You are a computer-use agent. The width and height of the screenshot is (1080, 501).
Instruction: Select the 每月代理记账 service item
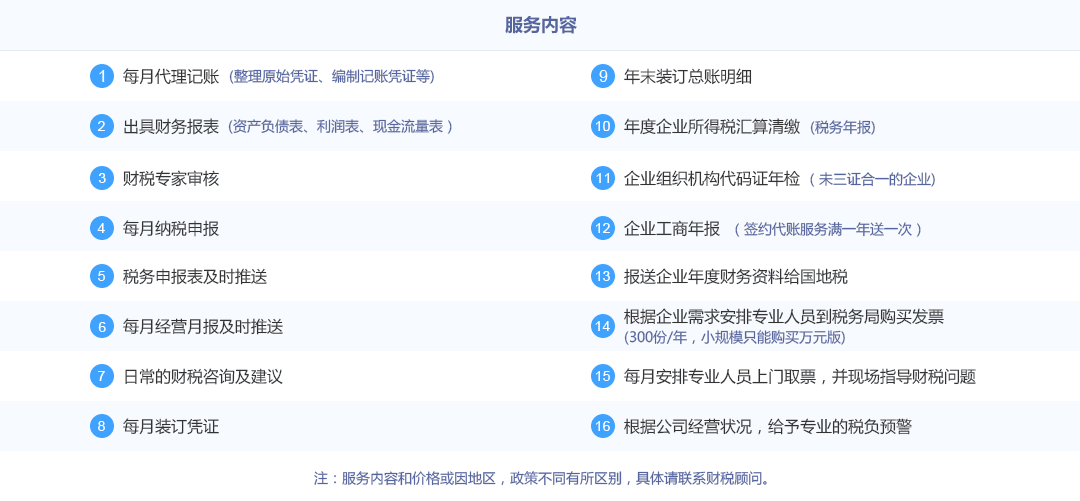(x=171, y=76)
